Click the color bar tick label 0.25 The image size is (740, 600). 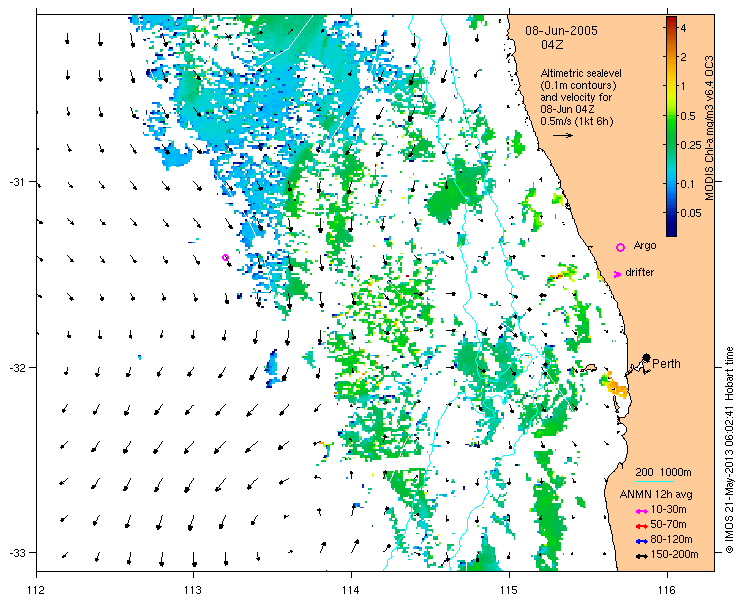click(x=690, y=145)
